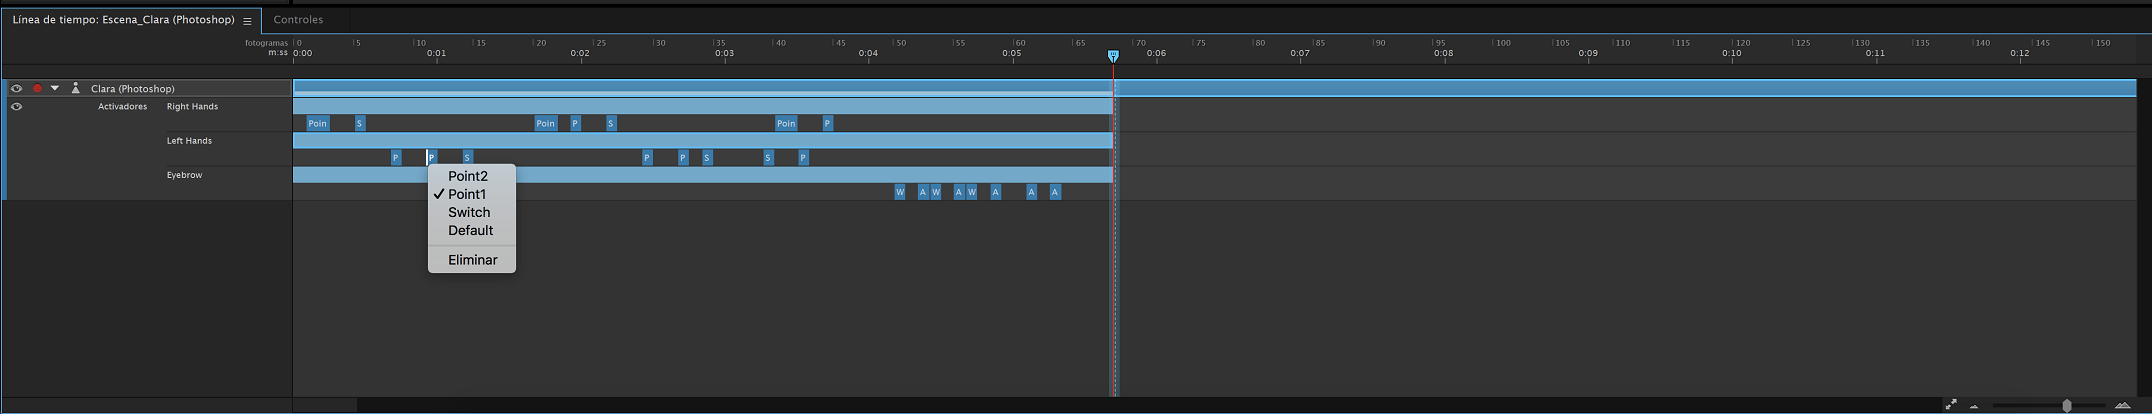Select the last A trigger bar in Eyebrow
Screen dimensions: 2152x414
(1055, 192)
